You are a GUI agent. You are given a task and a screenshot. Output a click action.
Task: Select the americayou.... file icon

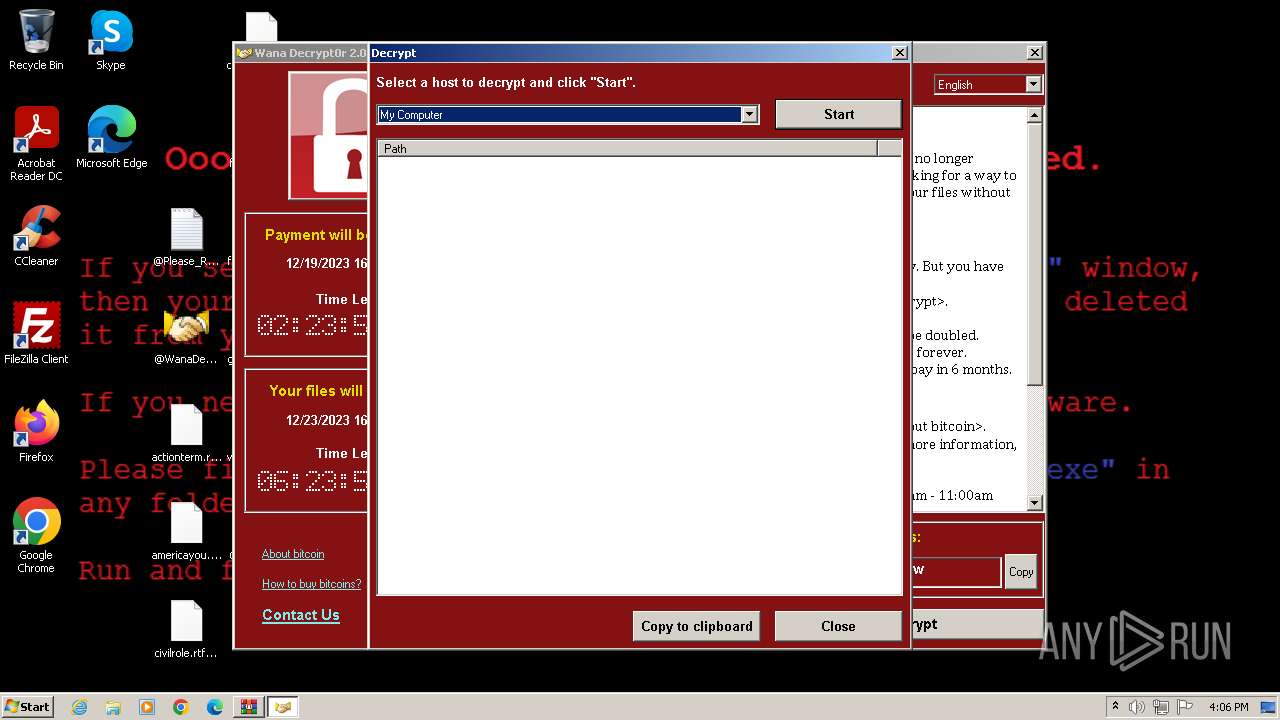(x=186, y=531)
